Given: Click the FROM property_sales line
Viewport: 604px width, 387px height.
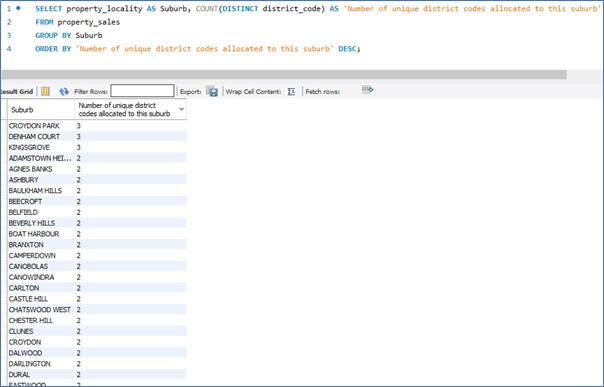Looking at the screenshot, I should (77, 22).
